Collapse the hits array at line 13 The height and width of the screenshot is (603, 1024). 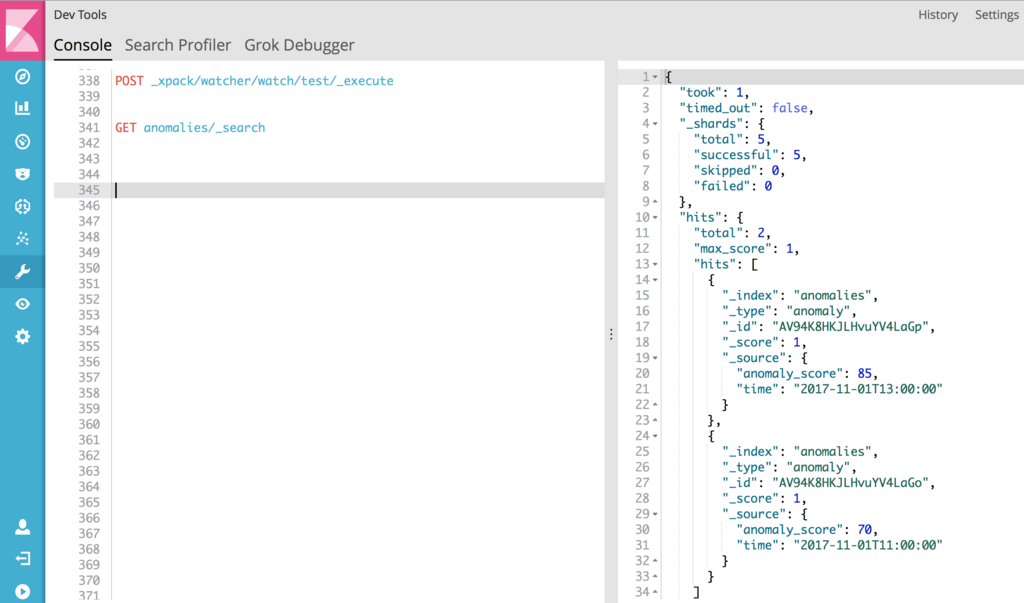pos(655,265)
